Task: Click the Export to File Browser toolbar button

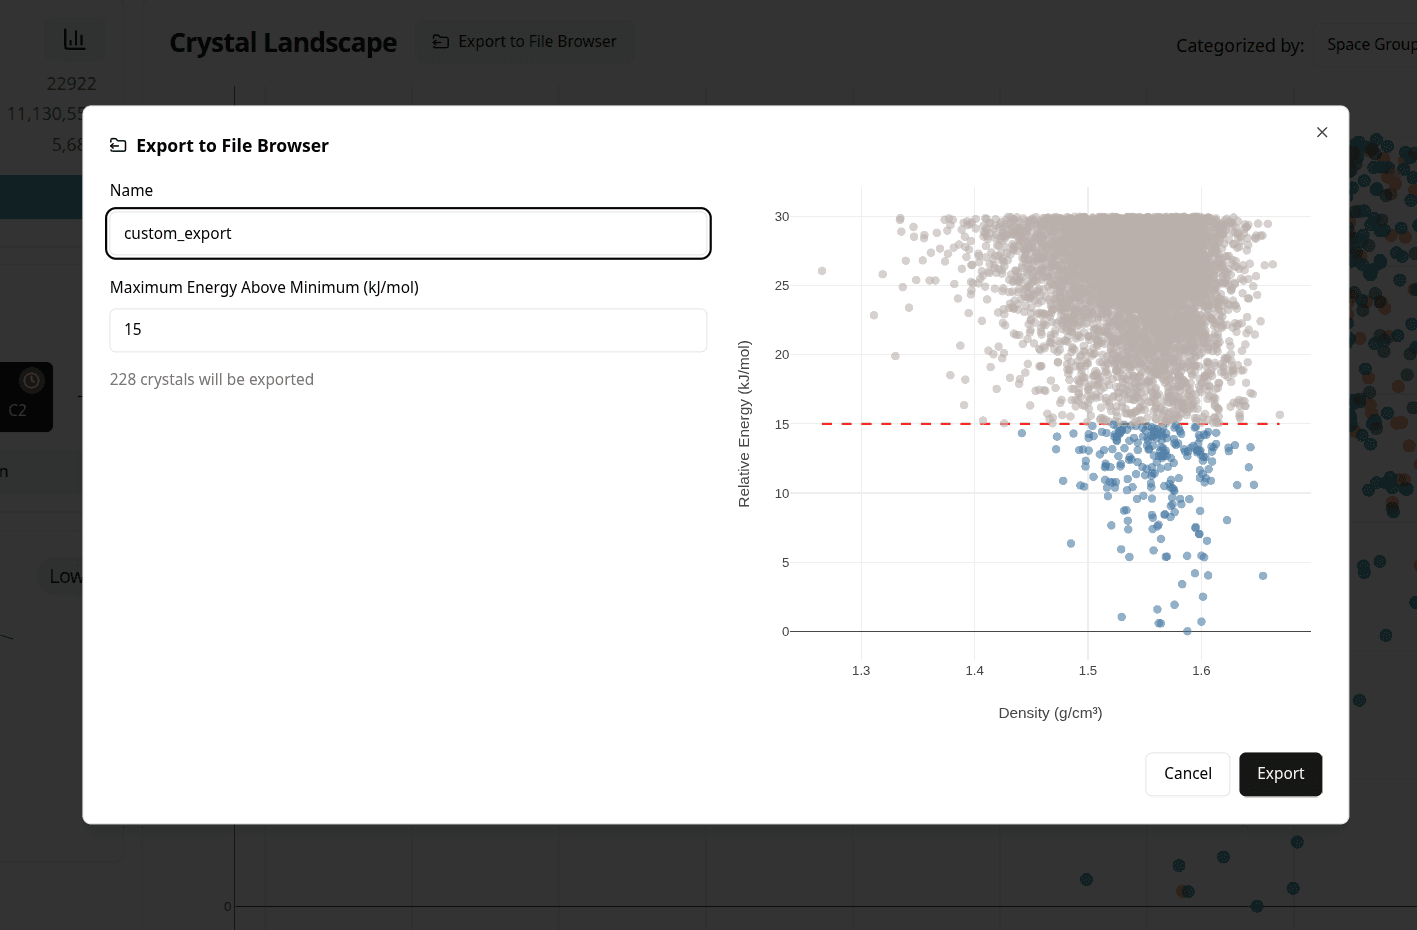Action: tap(523, 41)
